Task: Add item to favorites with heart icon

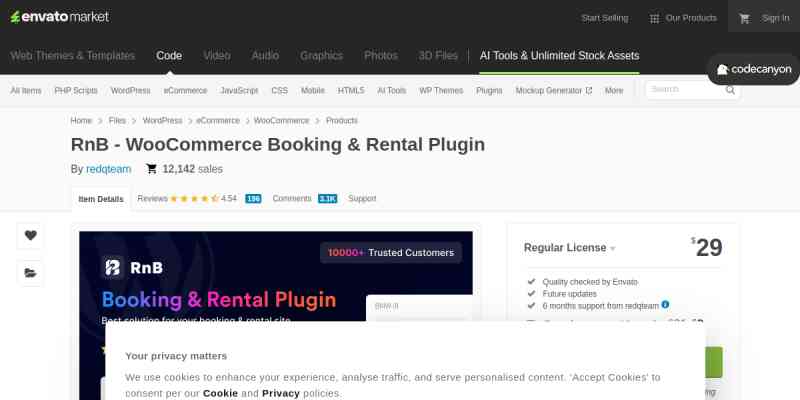Action: pos(31,236)
